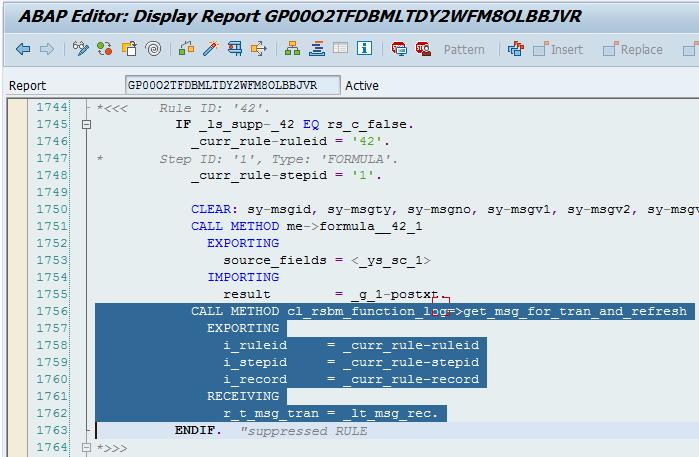Show the object list hierarchy icon
This screenshot has width=699, height=457.
pos(292,49)
